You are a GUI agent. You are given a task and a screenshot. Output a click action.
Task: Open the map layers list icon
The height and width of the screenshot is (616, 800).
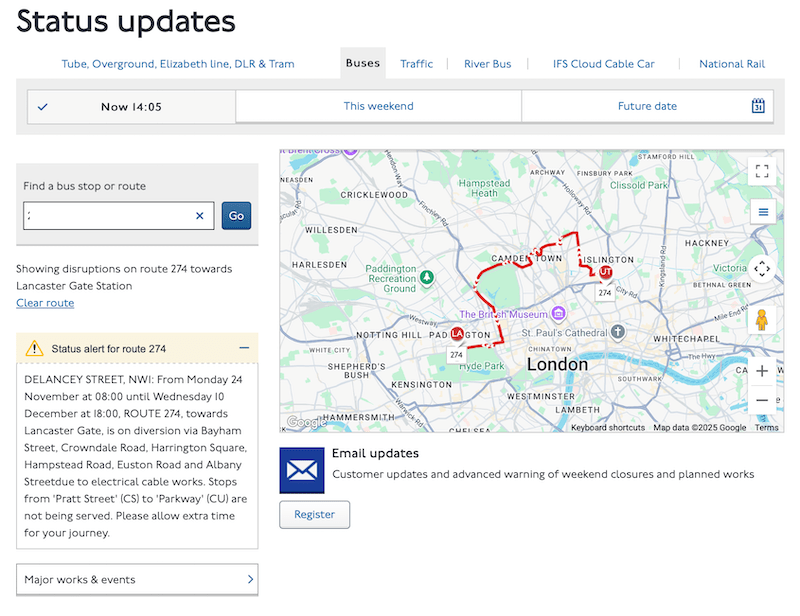[762, 212]
